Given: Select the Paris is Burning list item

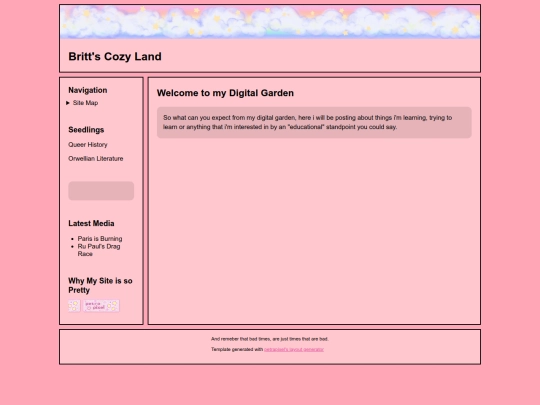Looking at the screenshot, I should point(100,239).
